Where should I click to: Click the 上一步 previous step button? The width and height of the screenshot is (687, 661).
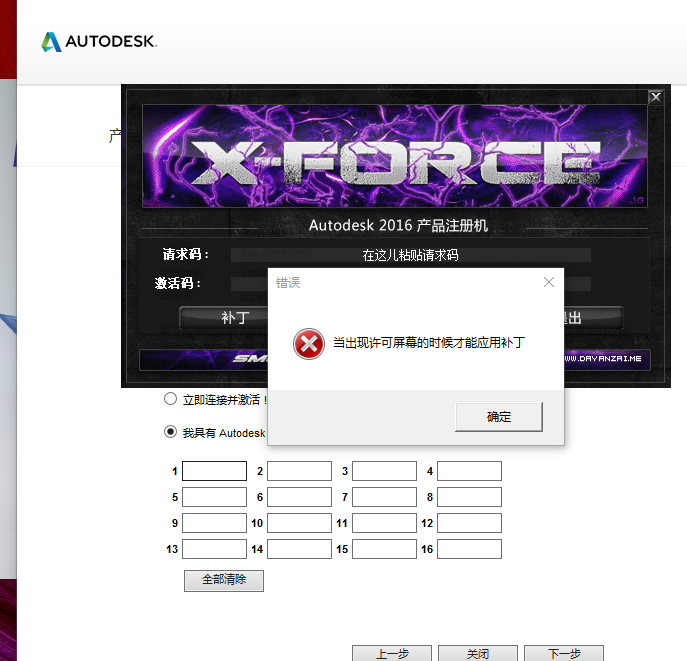(x=392, y=653)
